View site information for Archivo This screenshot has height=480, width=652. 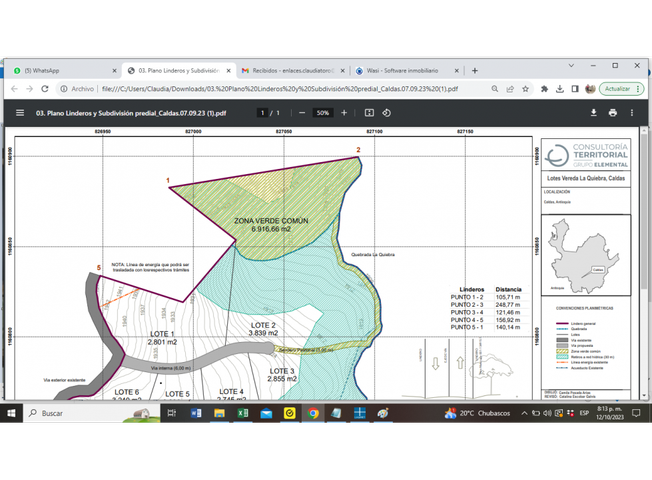coord(77,89)
